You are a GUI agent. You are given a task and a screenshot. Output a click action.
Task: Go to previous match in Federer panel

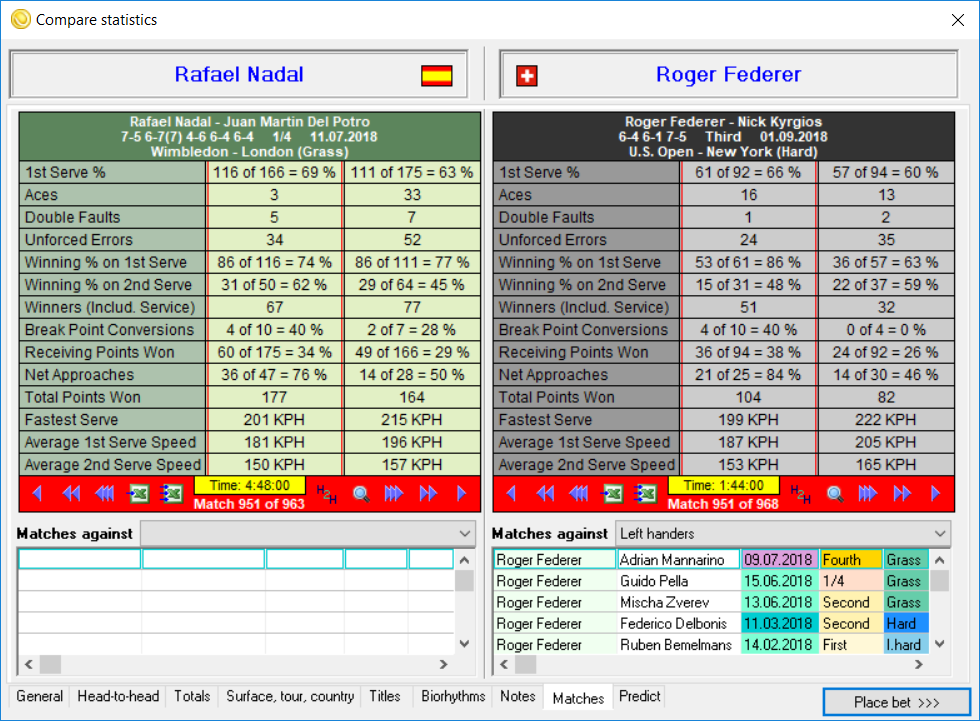[511, 494]
